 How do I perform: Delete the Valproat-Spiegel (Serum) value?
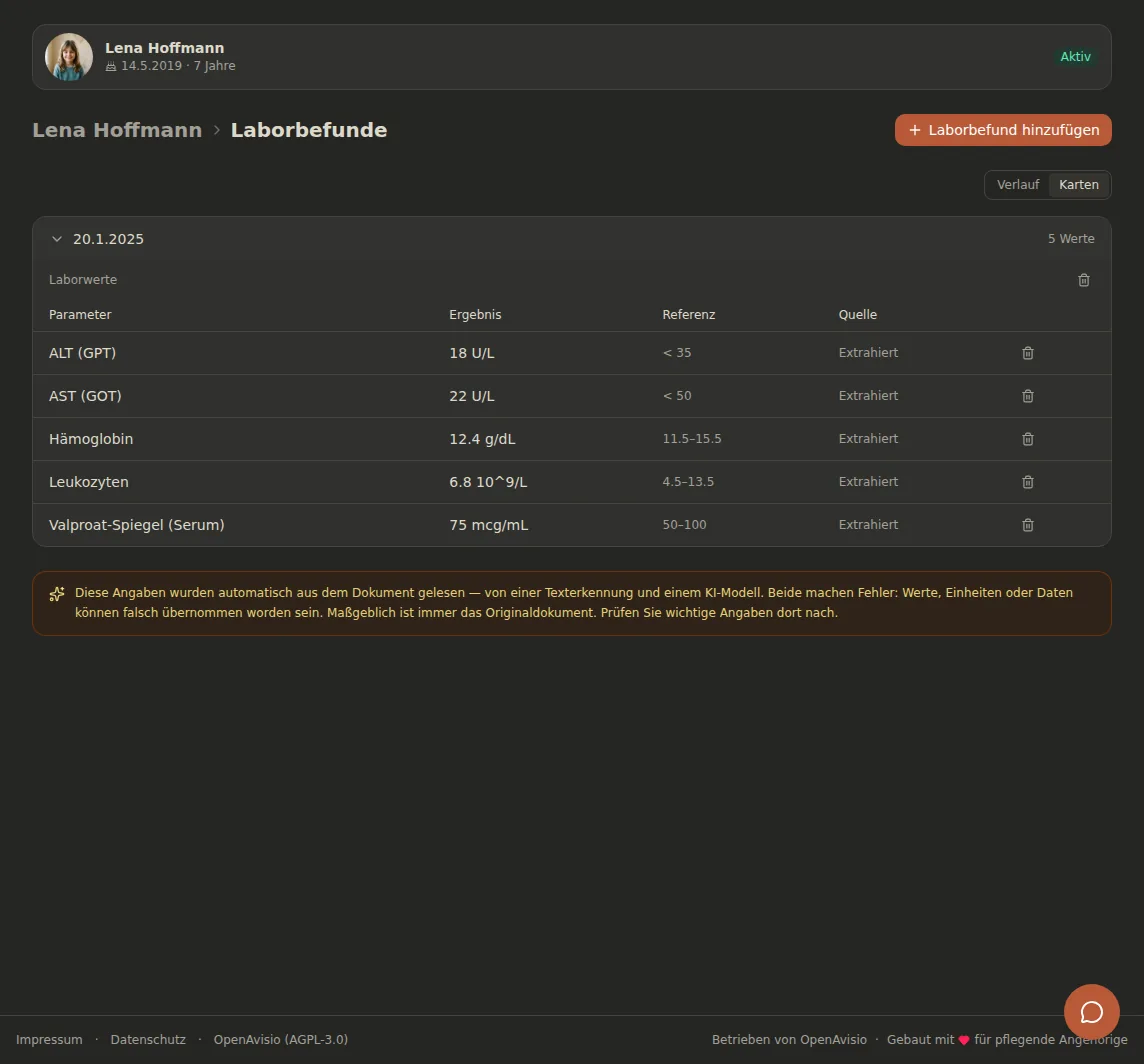(1027, 525)
